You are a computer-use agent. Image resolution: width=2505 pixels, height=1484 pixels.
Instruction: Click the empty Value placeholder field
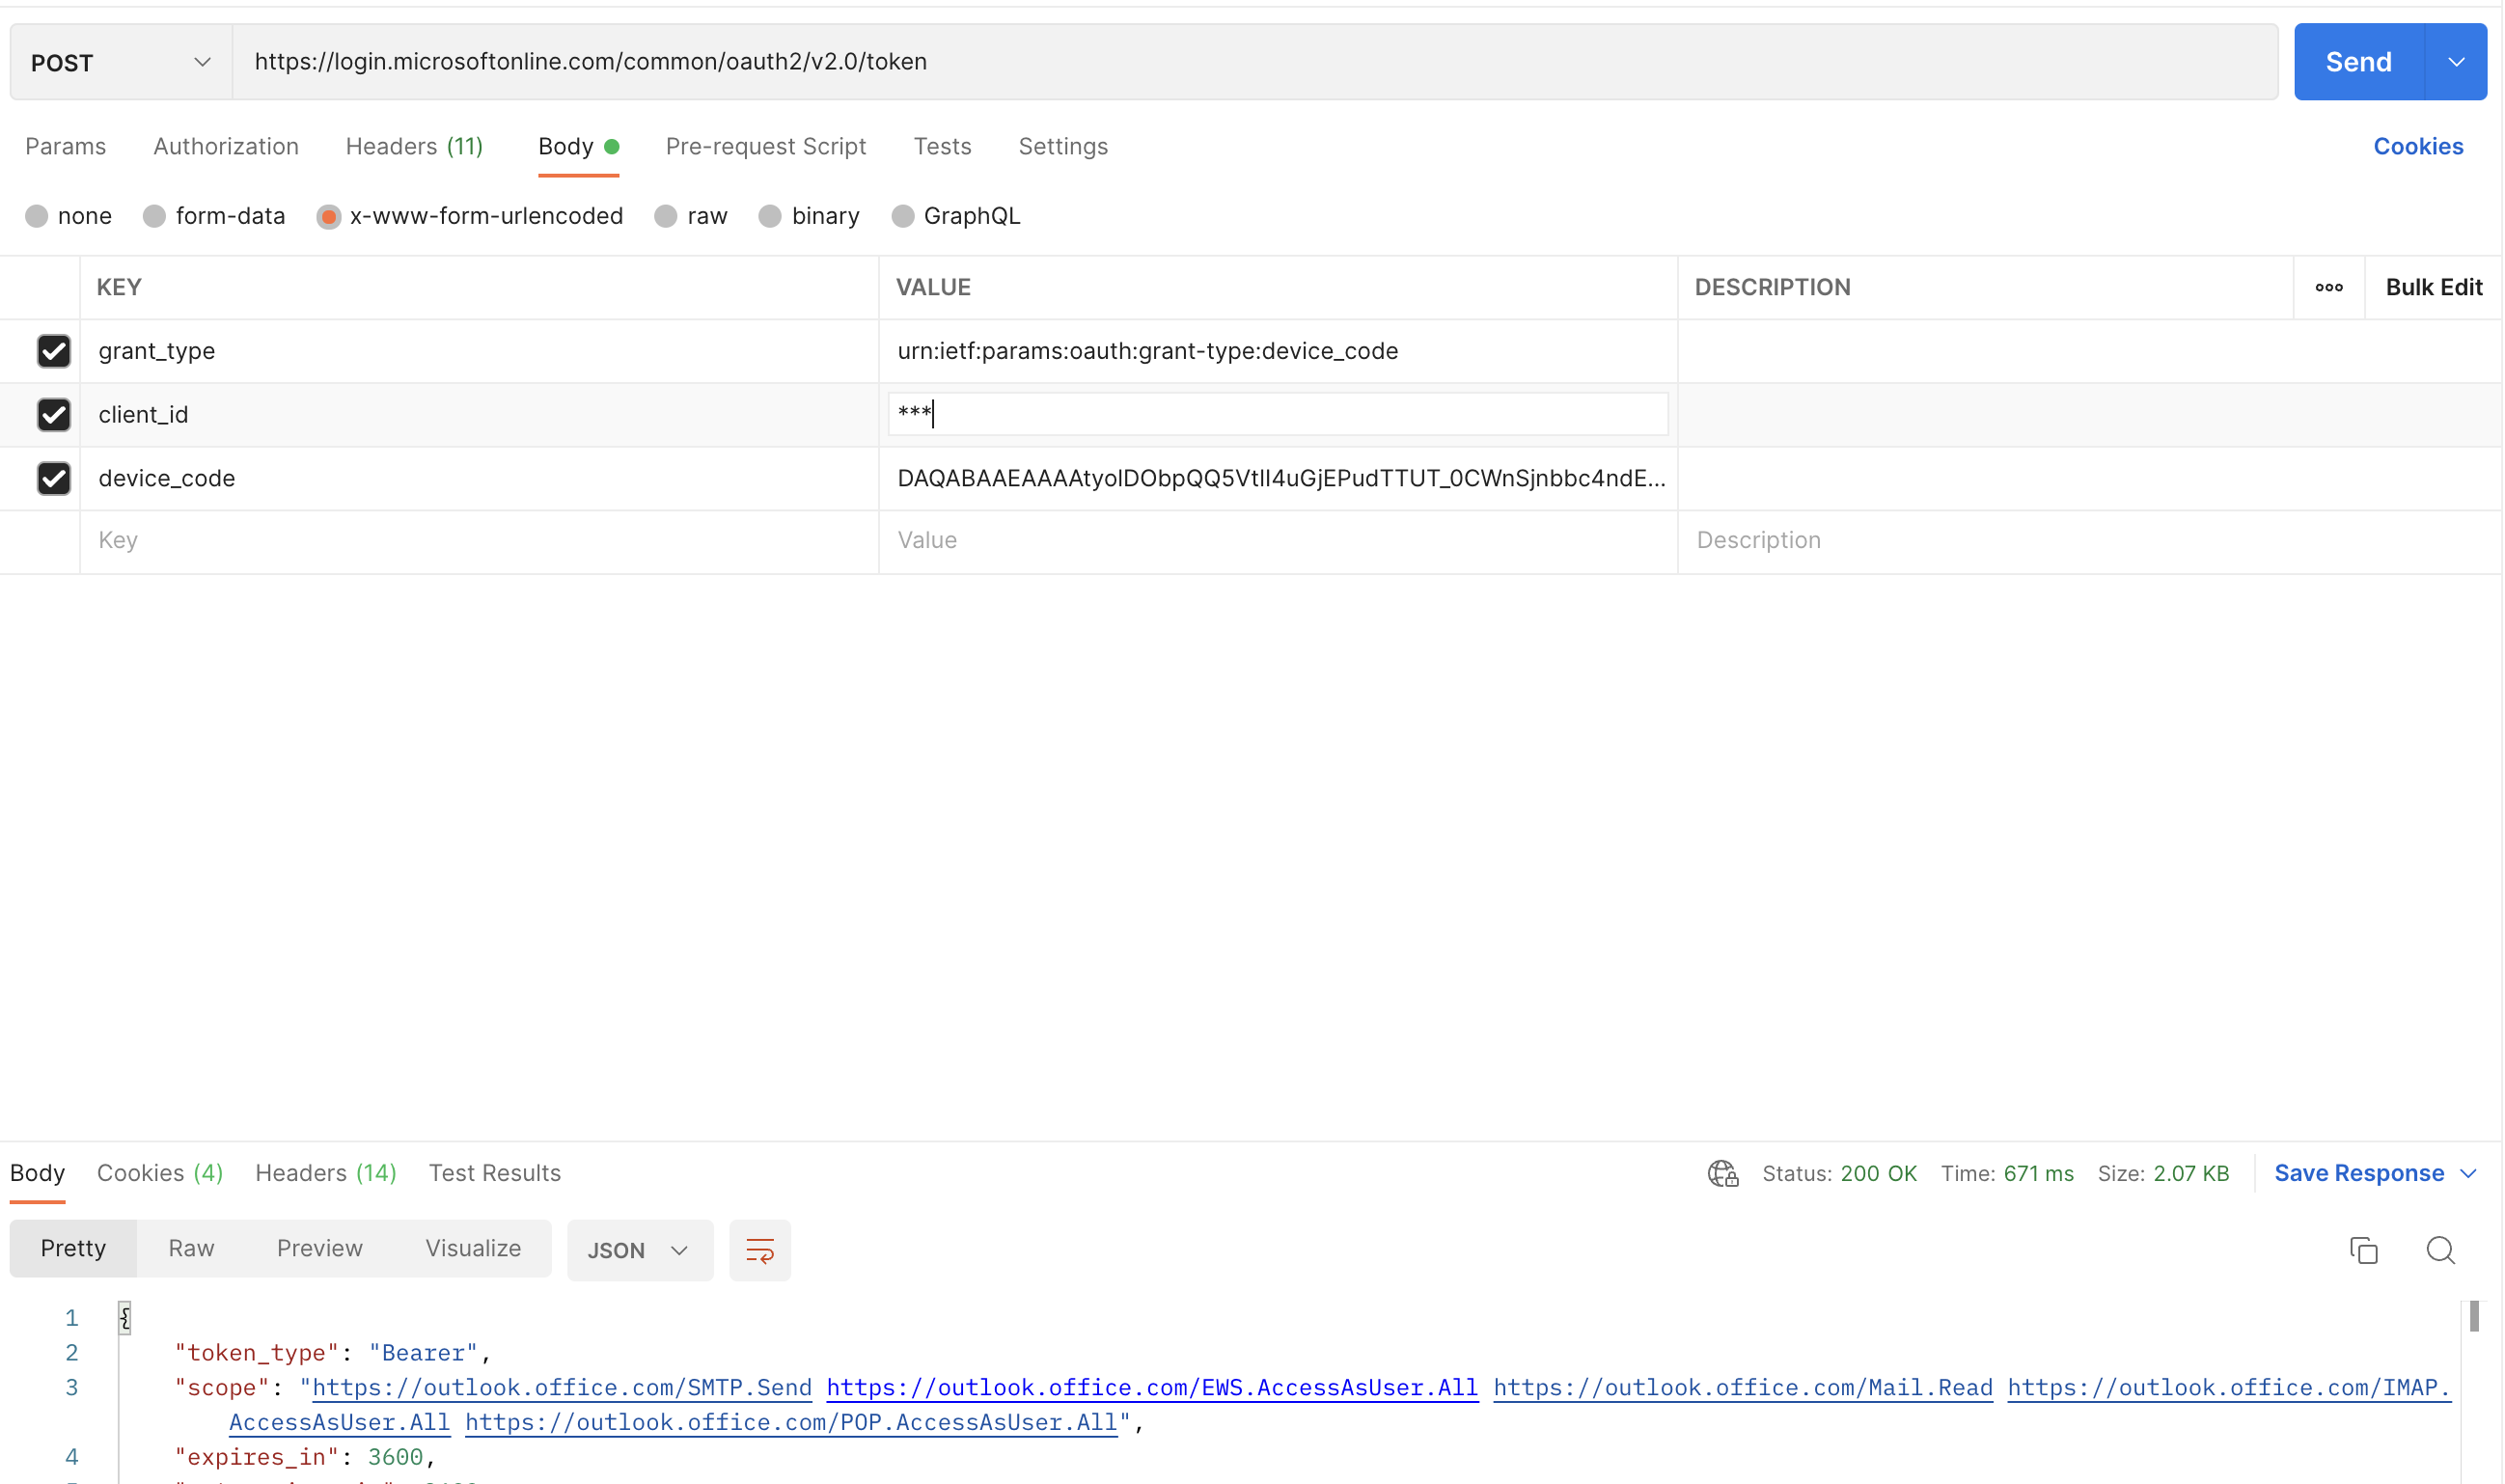coord(1279,542)
